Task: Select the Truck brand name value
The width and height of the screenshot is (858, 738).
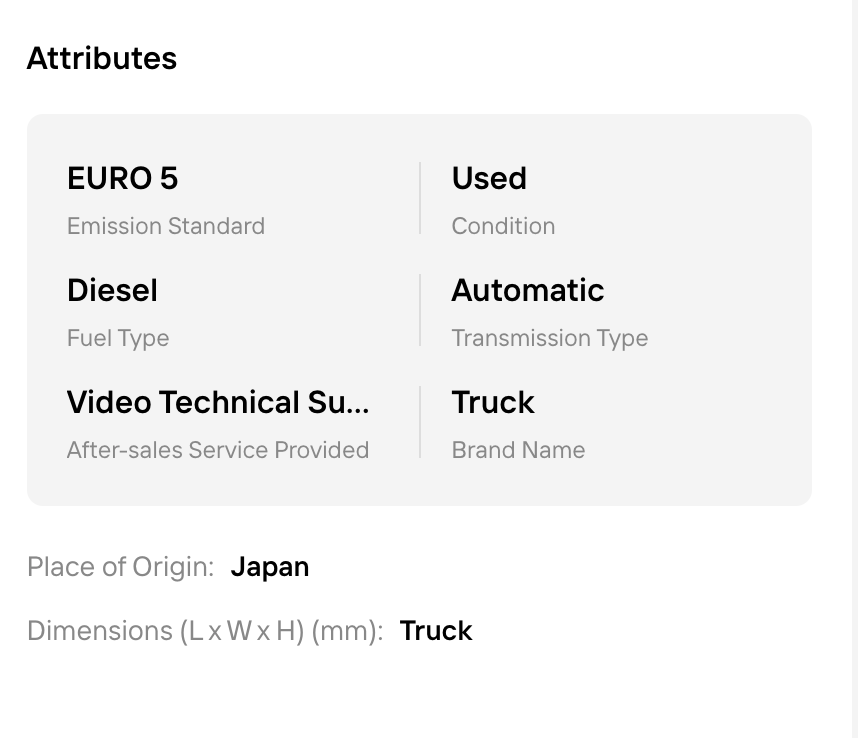Action: click(493, 402)
